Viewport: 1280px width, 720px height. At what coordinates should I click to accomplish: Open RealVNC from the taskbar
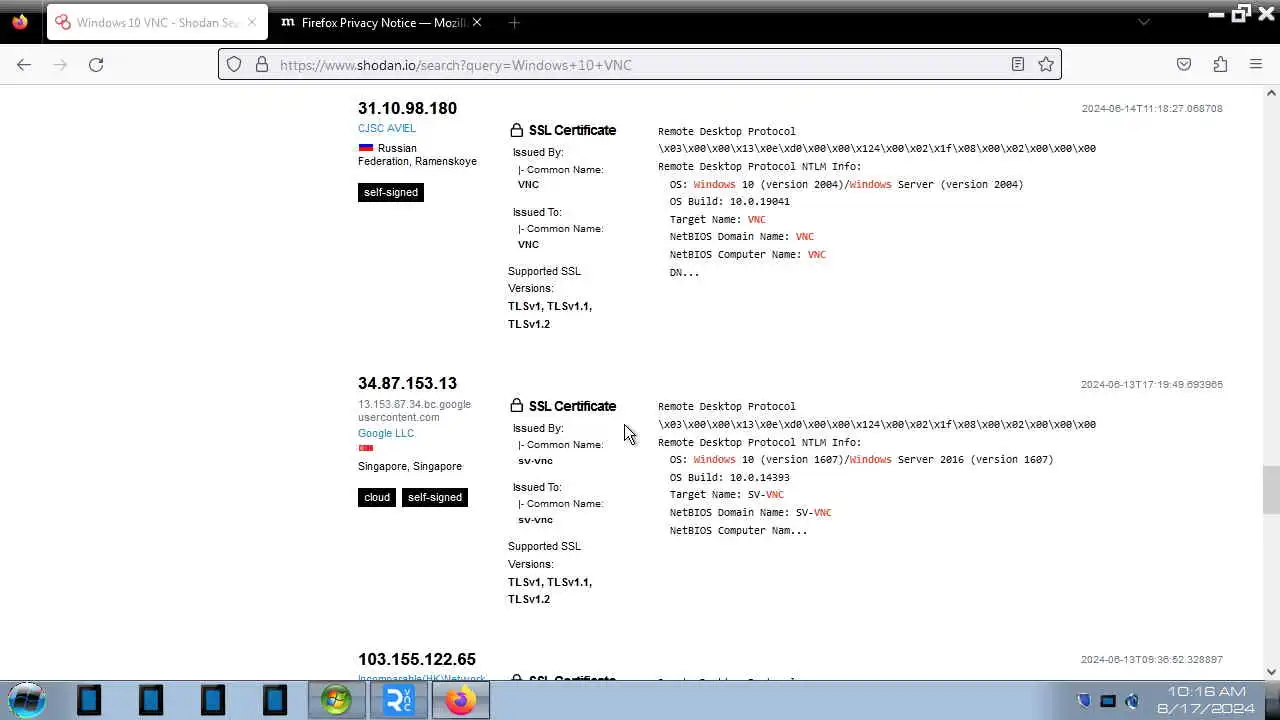coord(398,700)
